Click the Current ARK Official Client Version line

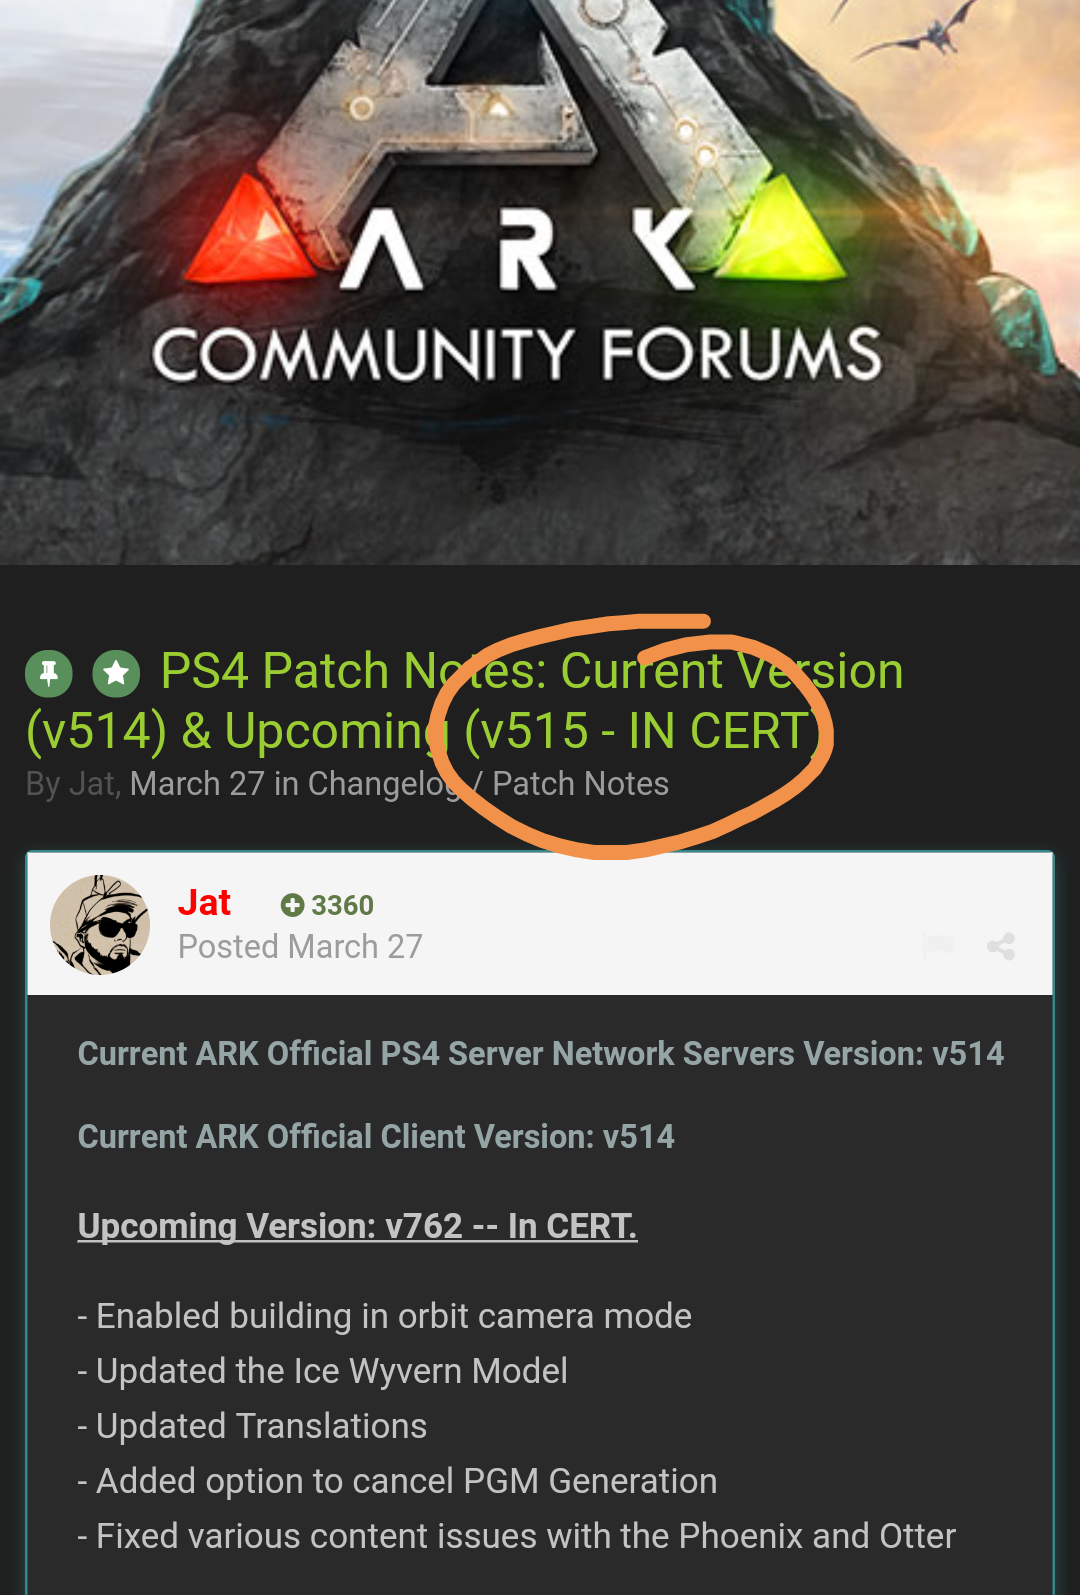[376, 1137]
